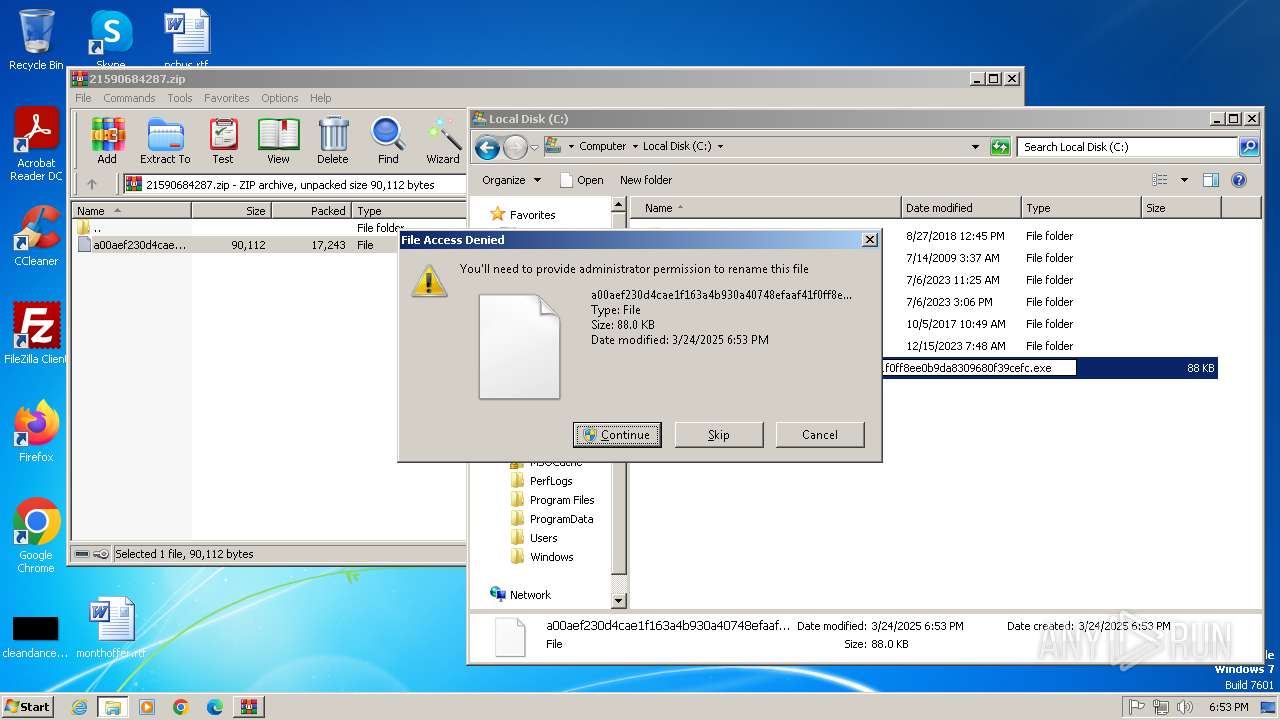This screenshot has width=1280, height=720.
Task: Expand the view options dropdown arrow
Action: (x=1184, y=180)
